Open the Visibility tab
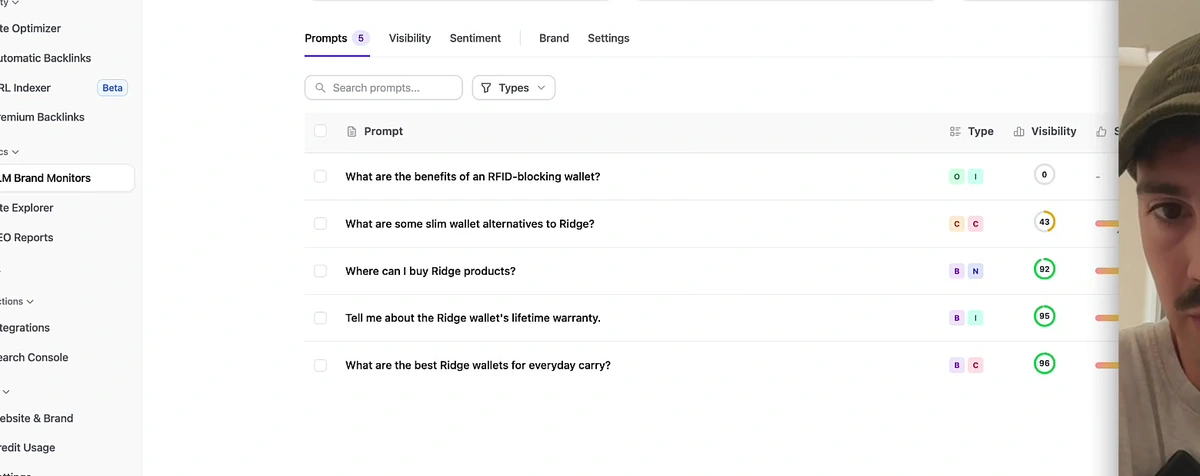The height and width of the screenshot is (476, 1200). click(x=410, y=38)
